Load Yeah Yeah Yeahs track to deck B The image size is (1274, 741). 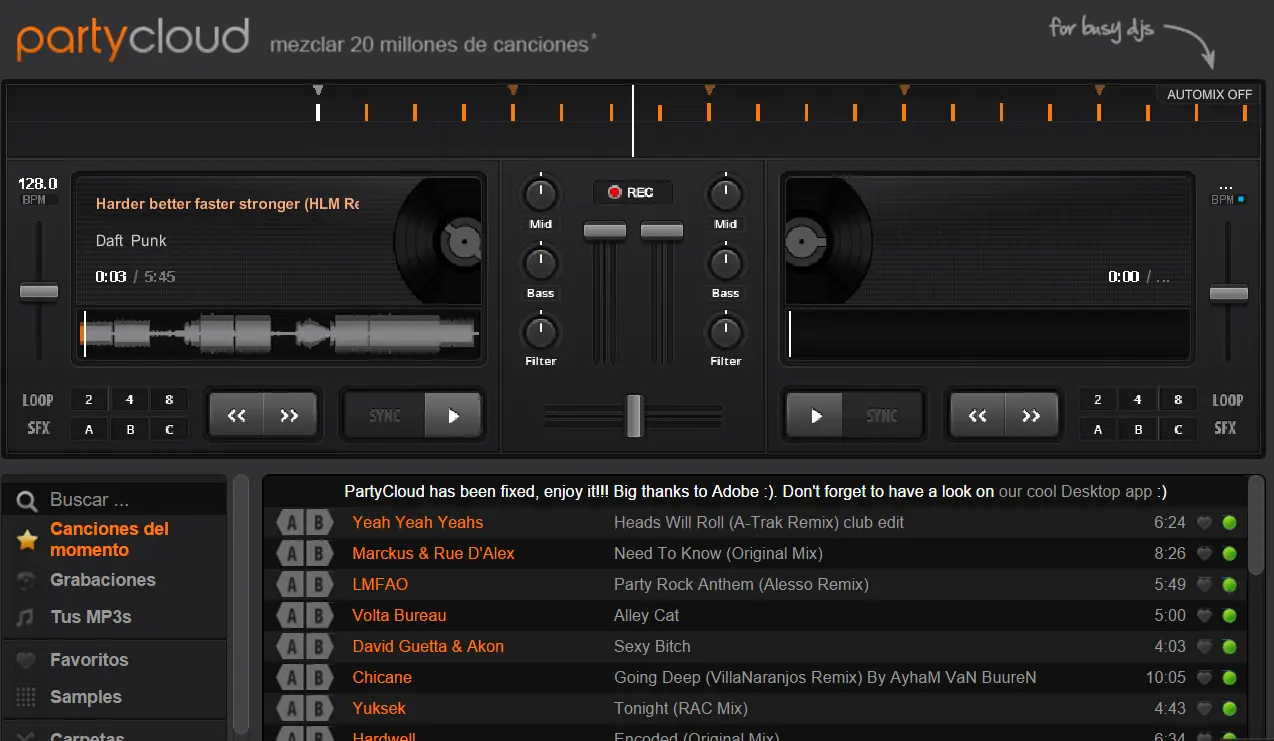[x=319, y=522]
